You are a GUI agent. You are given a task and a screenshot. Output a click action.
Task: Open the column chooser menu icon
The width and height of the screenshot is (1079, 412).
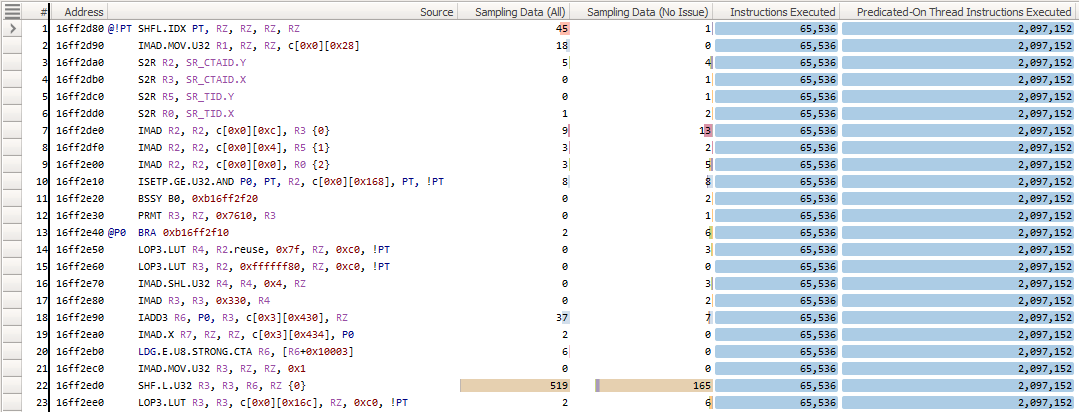tap(12, 11)
